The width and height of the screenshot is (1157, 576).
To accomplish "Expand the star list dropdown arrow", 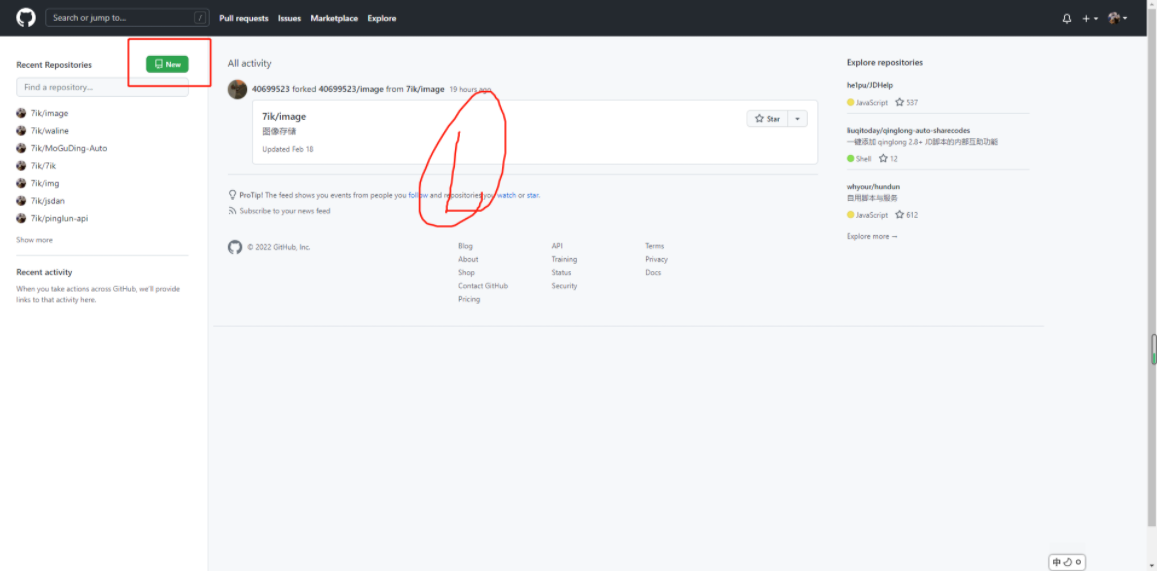I will [797, 118].
